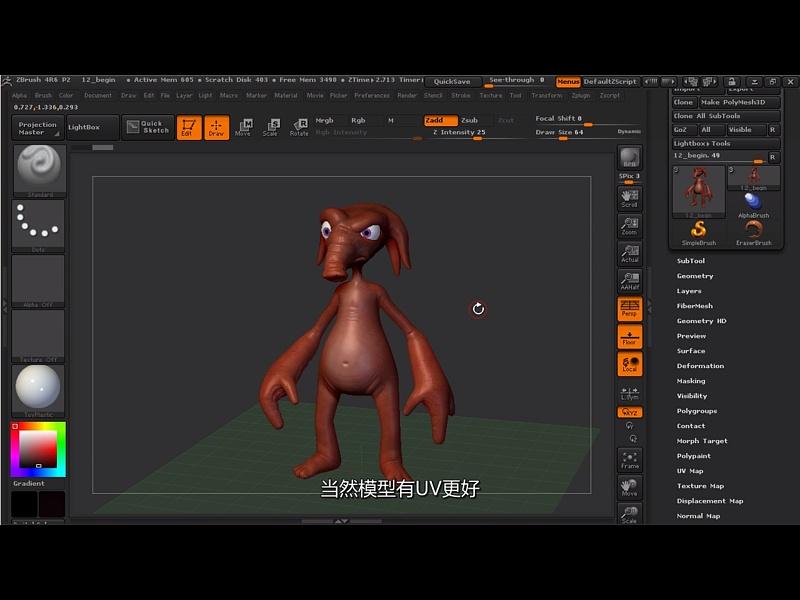
Task: Select the Move transform tool in top shelf
Action: point(243,127)
